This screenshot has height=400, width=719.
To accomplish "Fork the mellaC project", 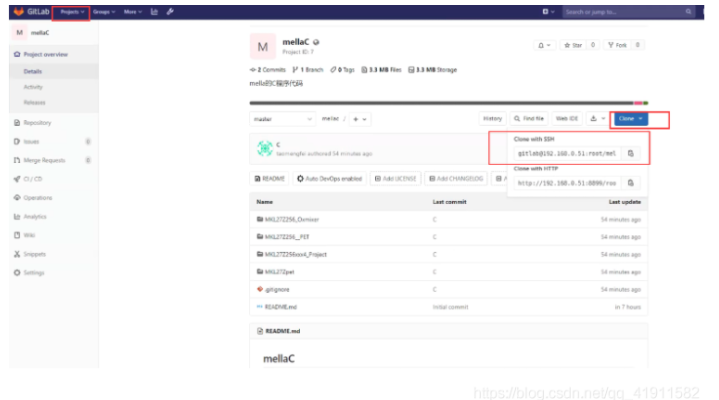I will point(617,45).
